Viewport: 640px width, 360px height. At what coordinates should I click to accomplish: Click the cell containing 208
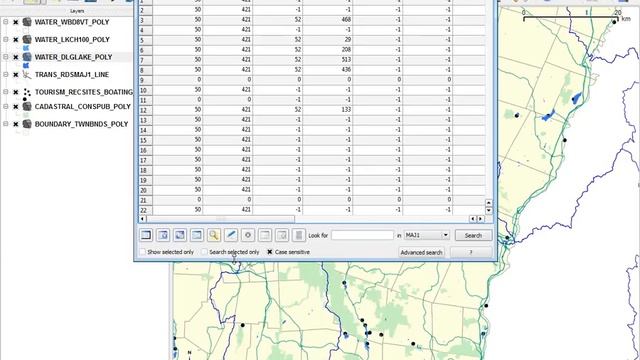pos(327,50)
